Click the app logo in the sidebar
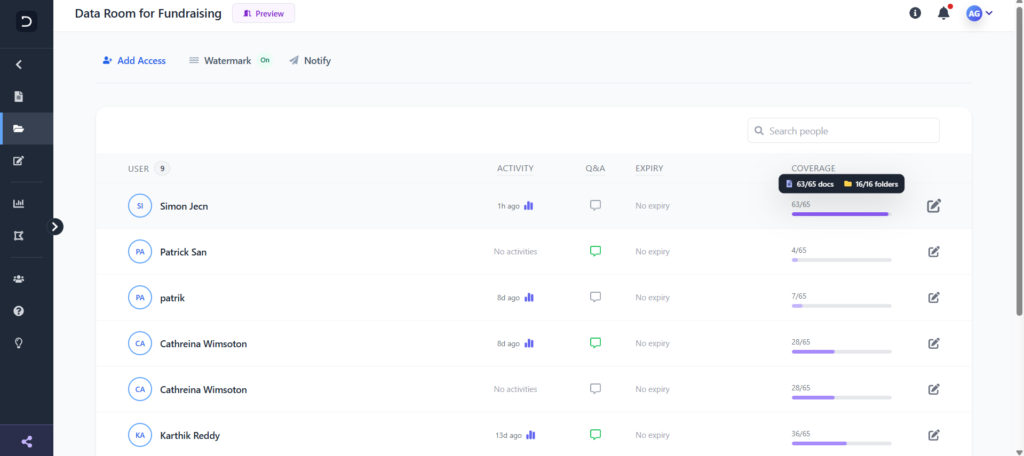 pos(26,22)
